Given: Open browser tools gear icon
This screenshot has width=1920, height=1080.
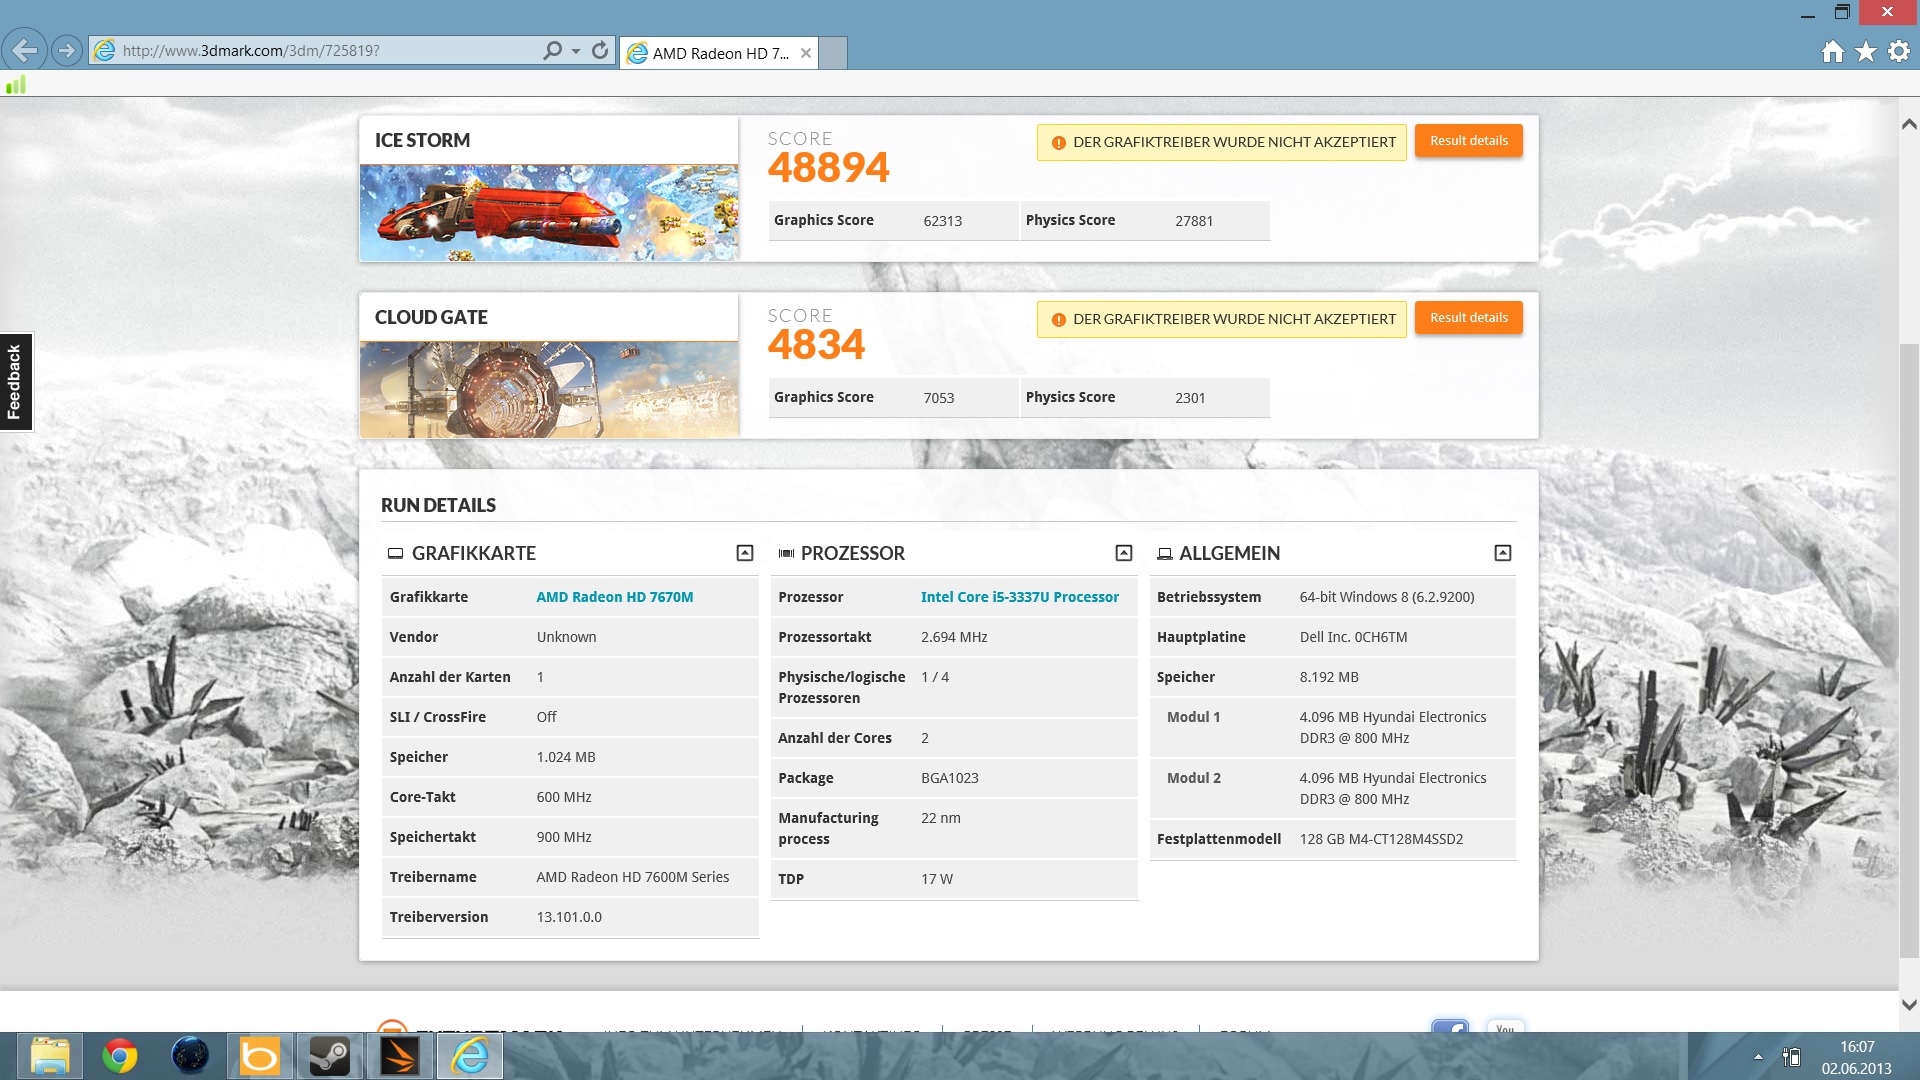Looking at the screenshot, I should pyautogui.click(x=1899, y=52).
